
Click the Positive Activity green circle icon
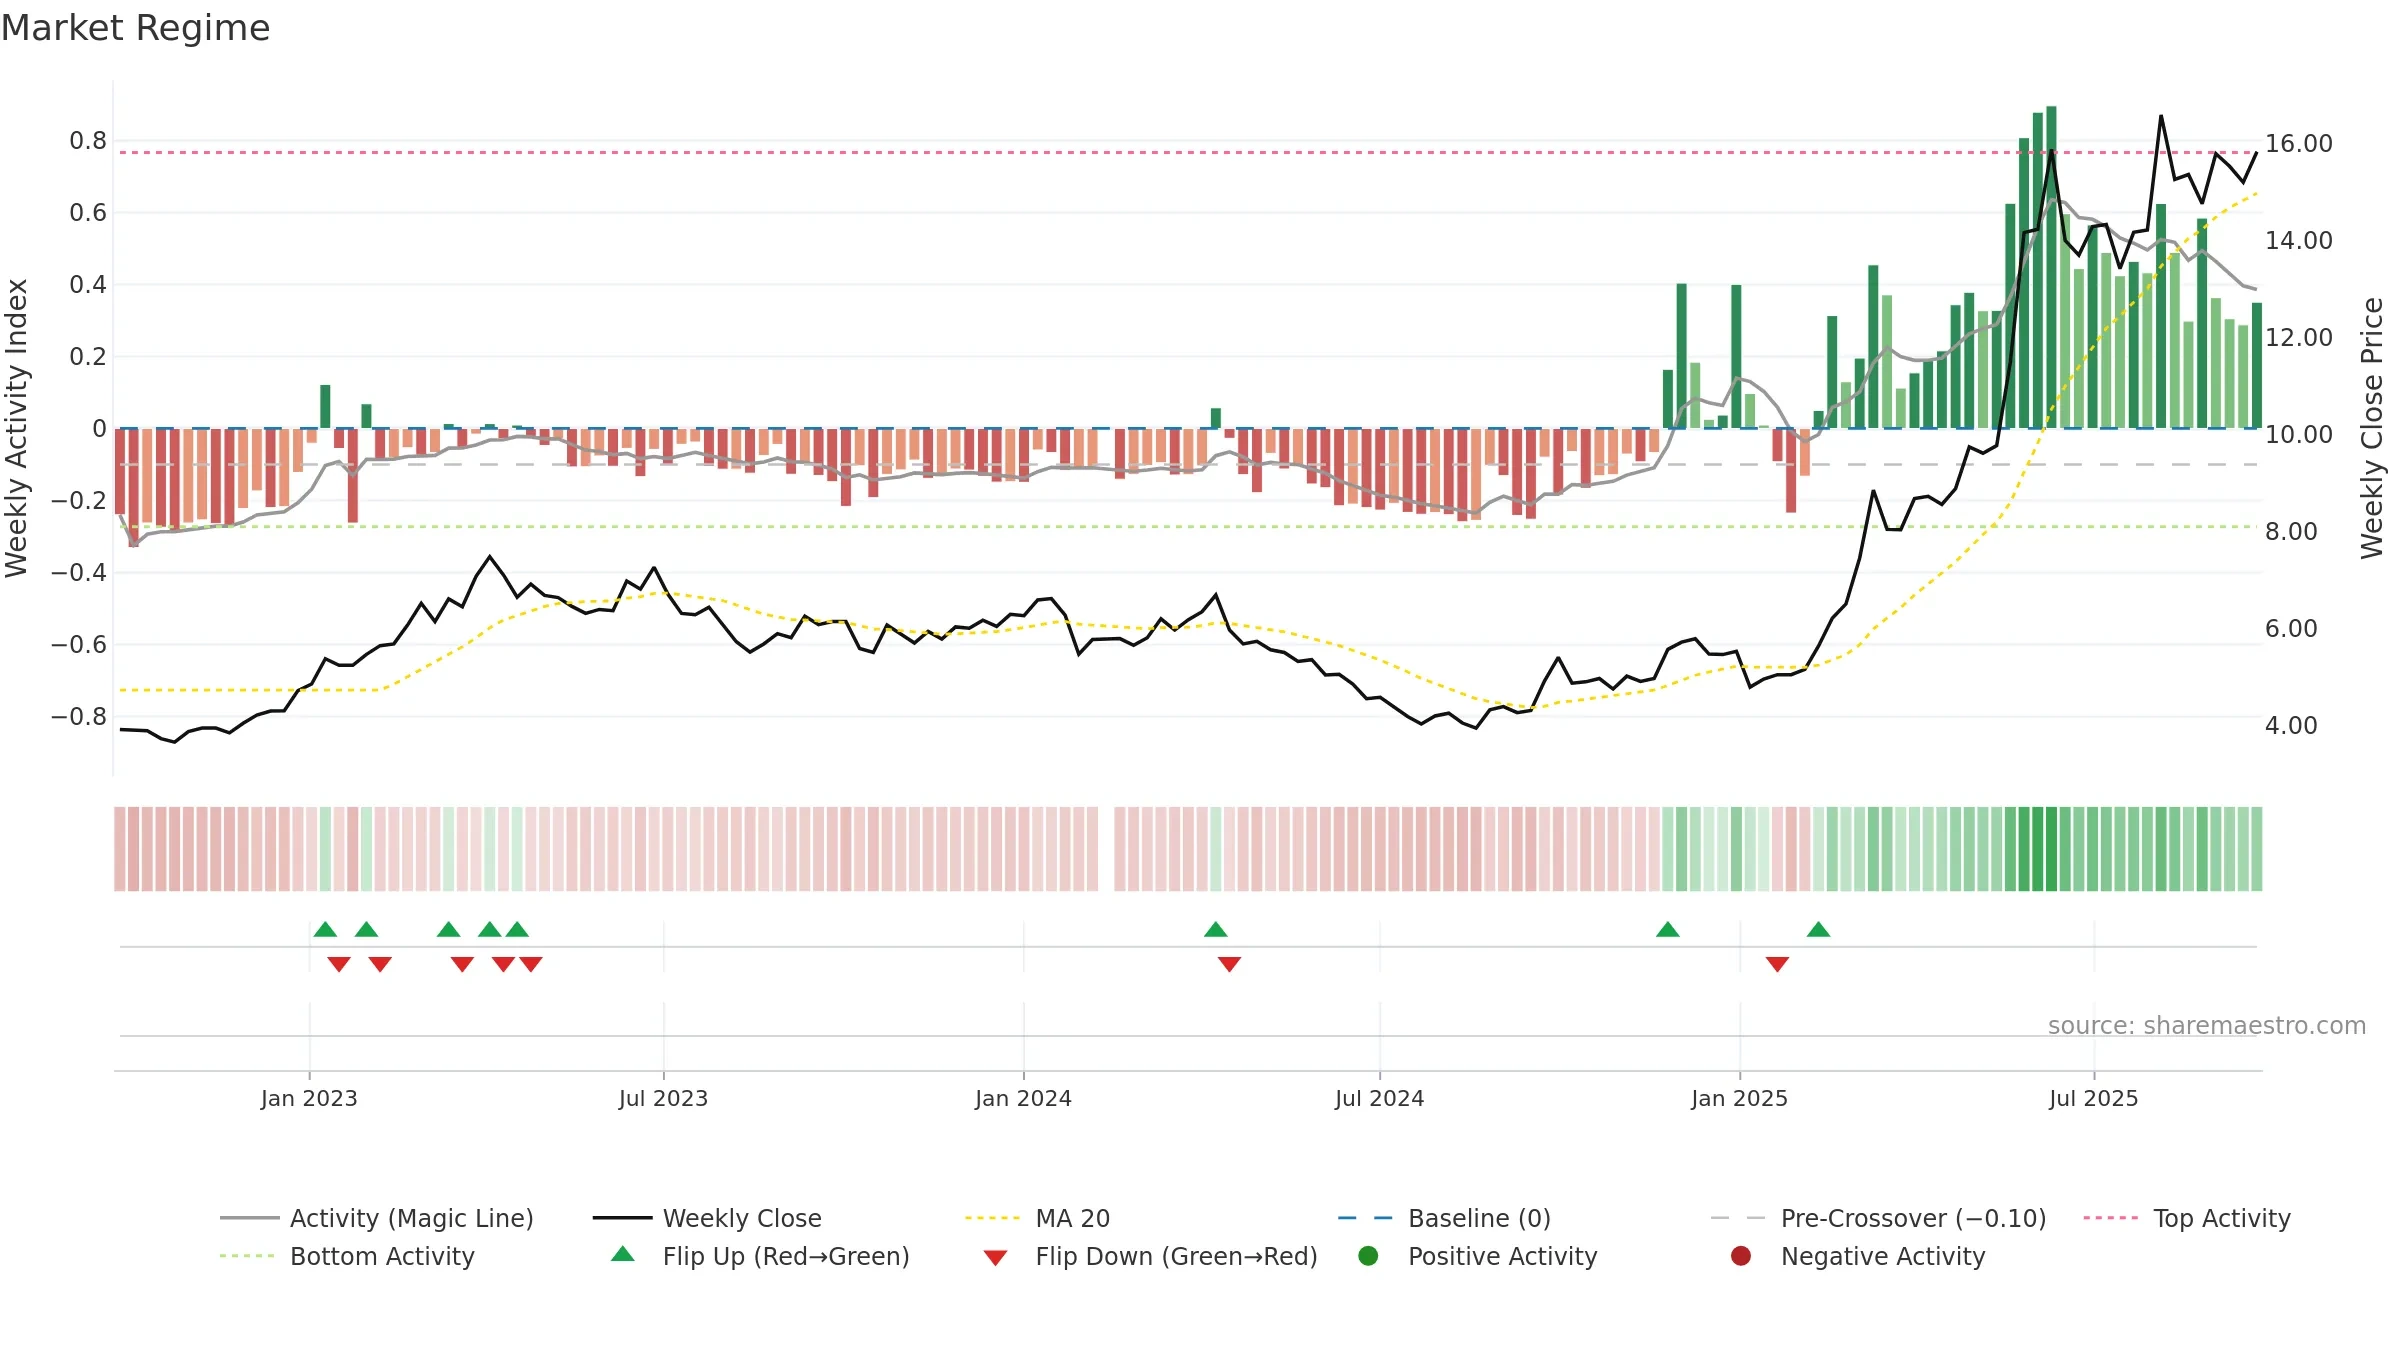[1368, 1256]
